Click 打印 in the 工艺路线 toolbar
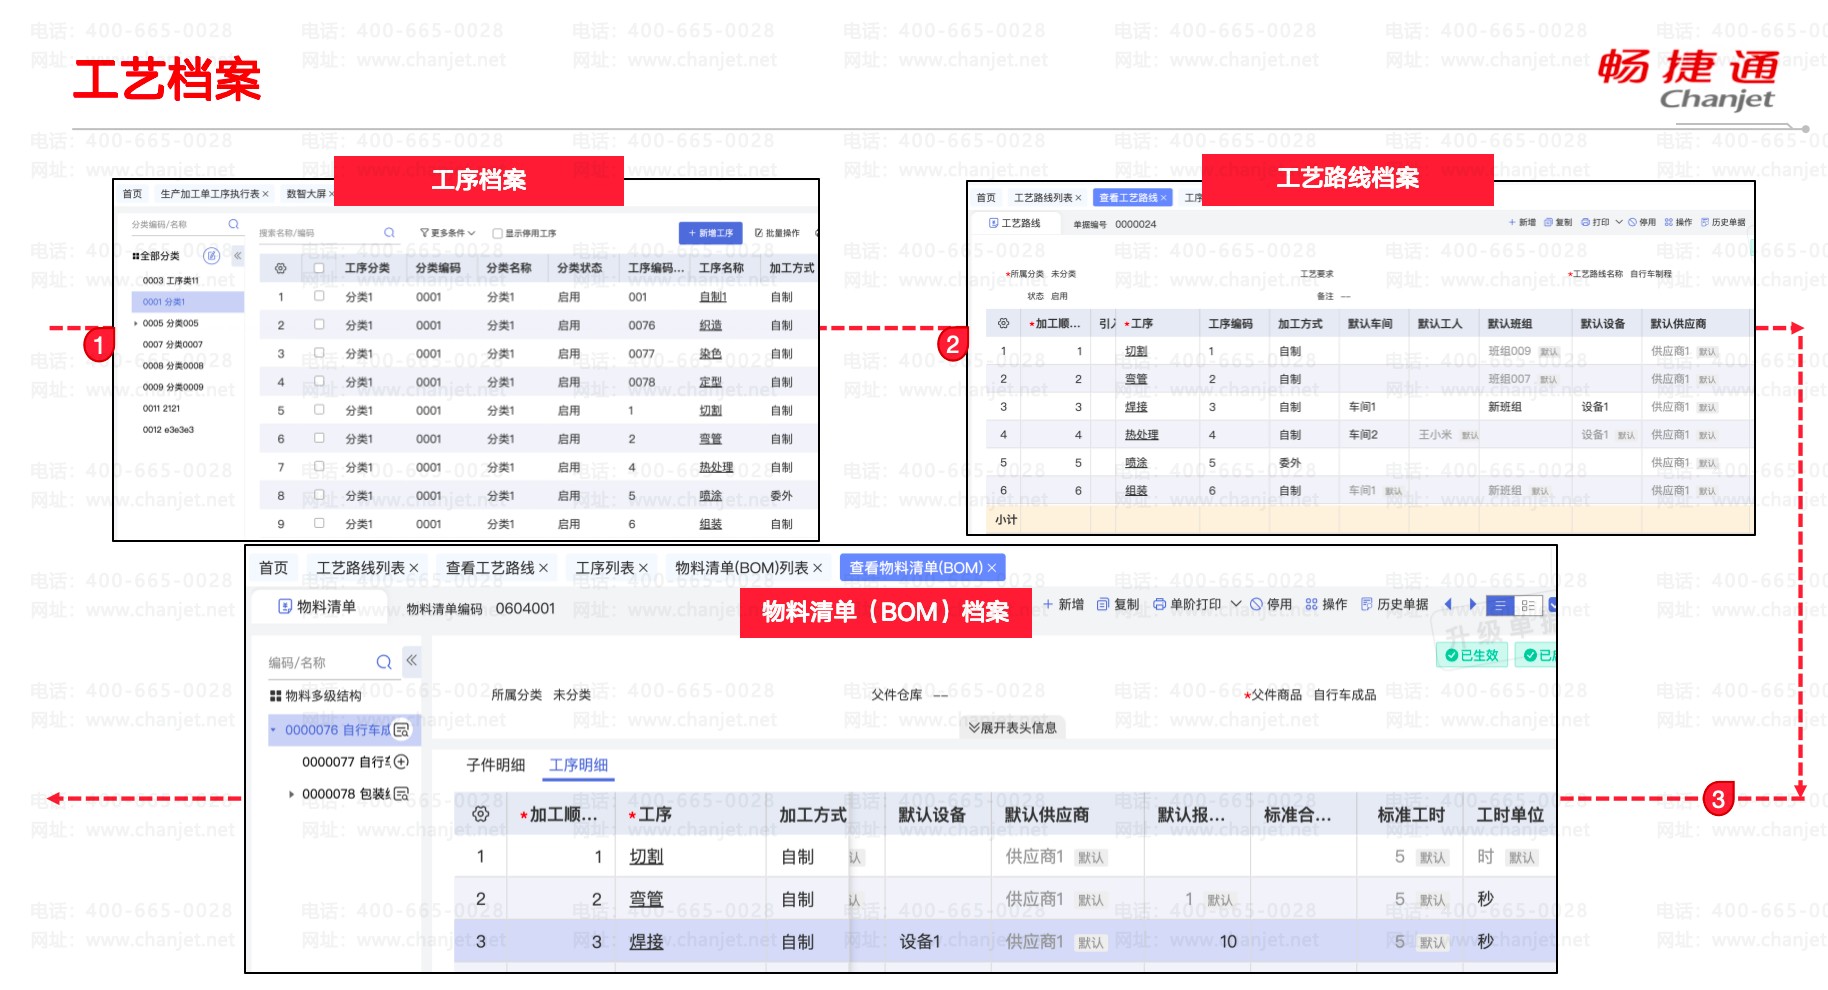The image size is (1828, 990). pos(1595,222)
